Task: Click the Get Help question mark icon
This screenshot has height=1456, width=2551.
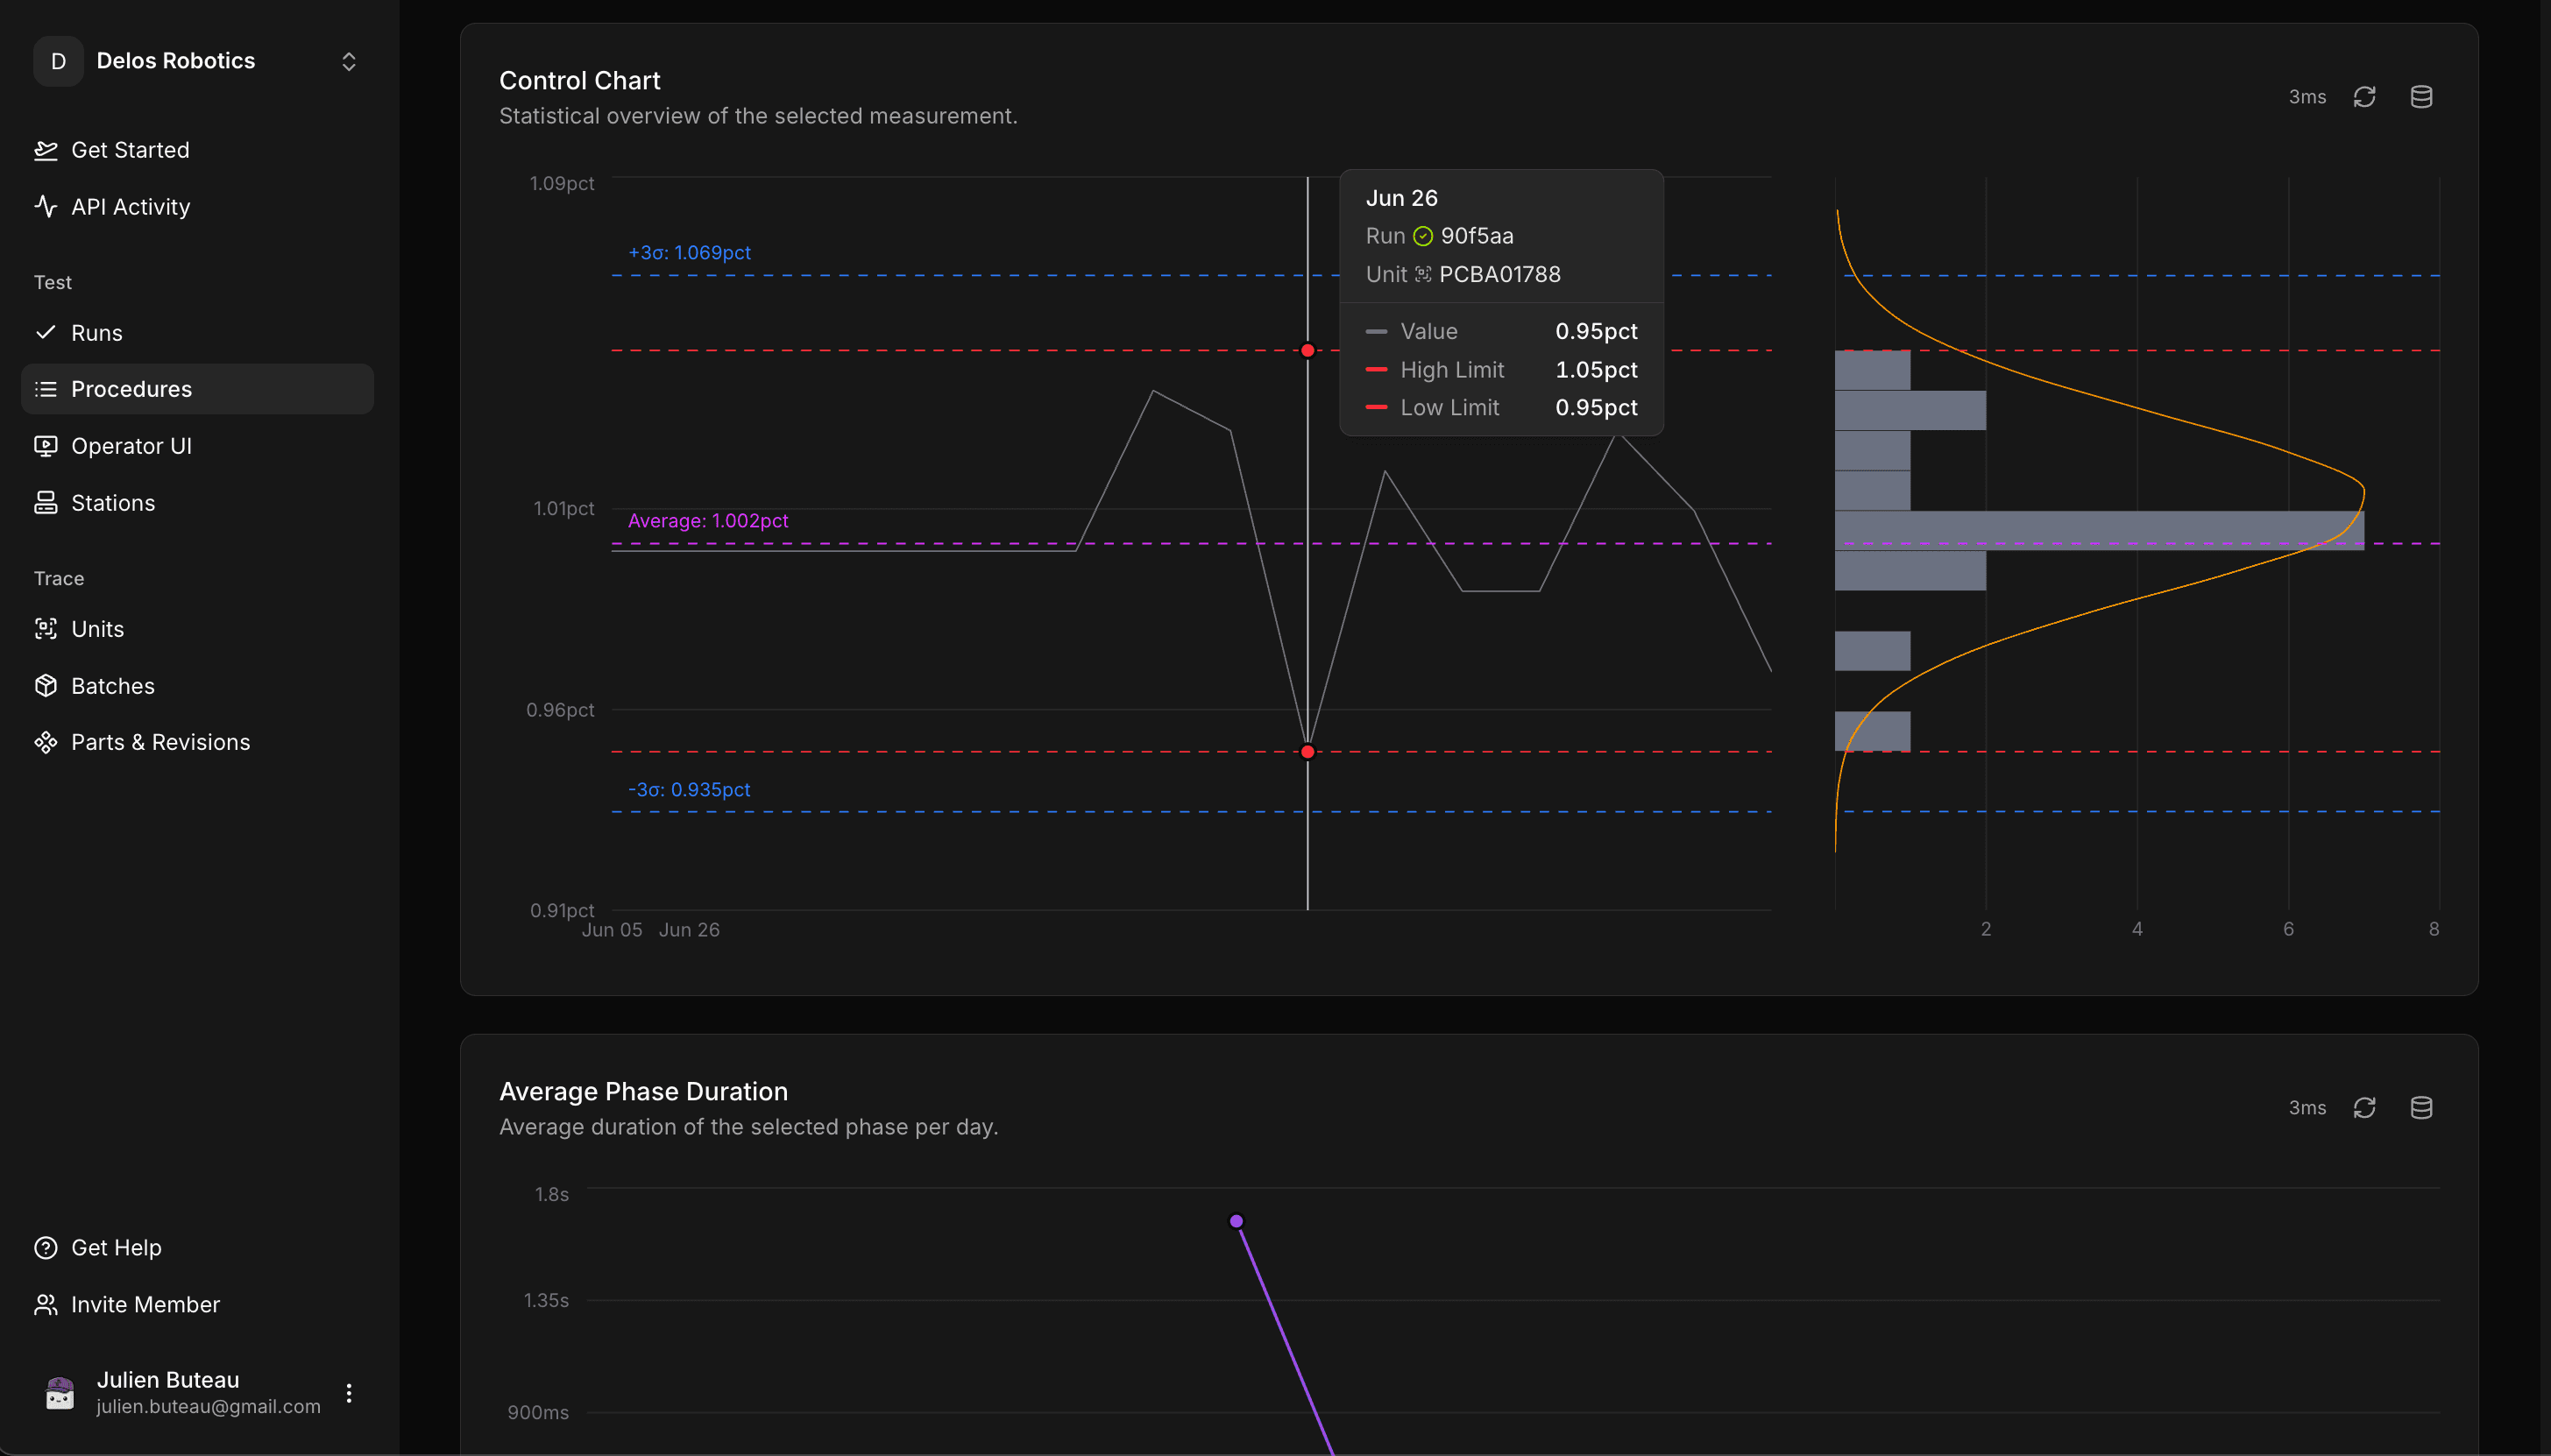Action: click(47, 1247)
